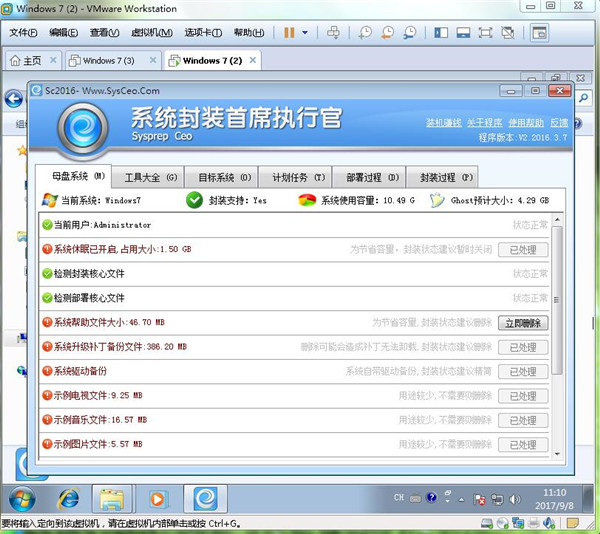Click the volume speaker tray icon

[x=515, y=499]
